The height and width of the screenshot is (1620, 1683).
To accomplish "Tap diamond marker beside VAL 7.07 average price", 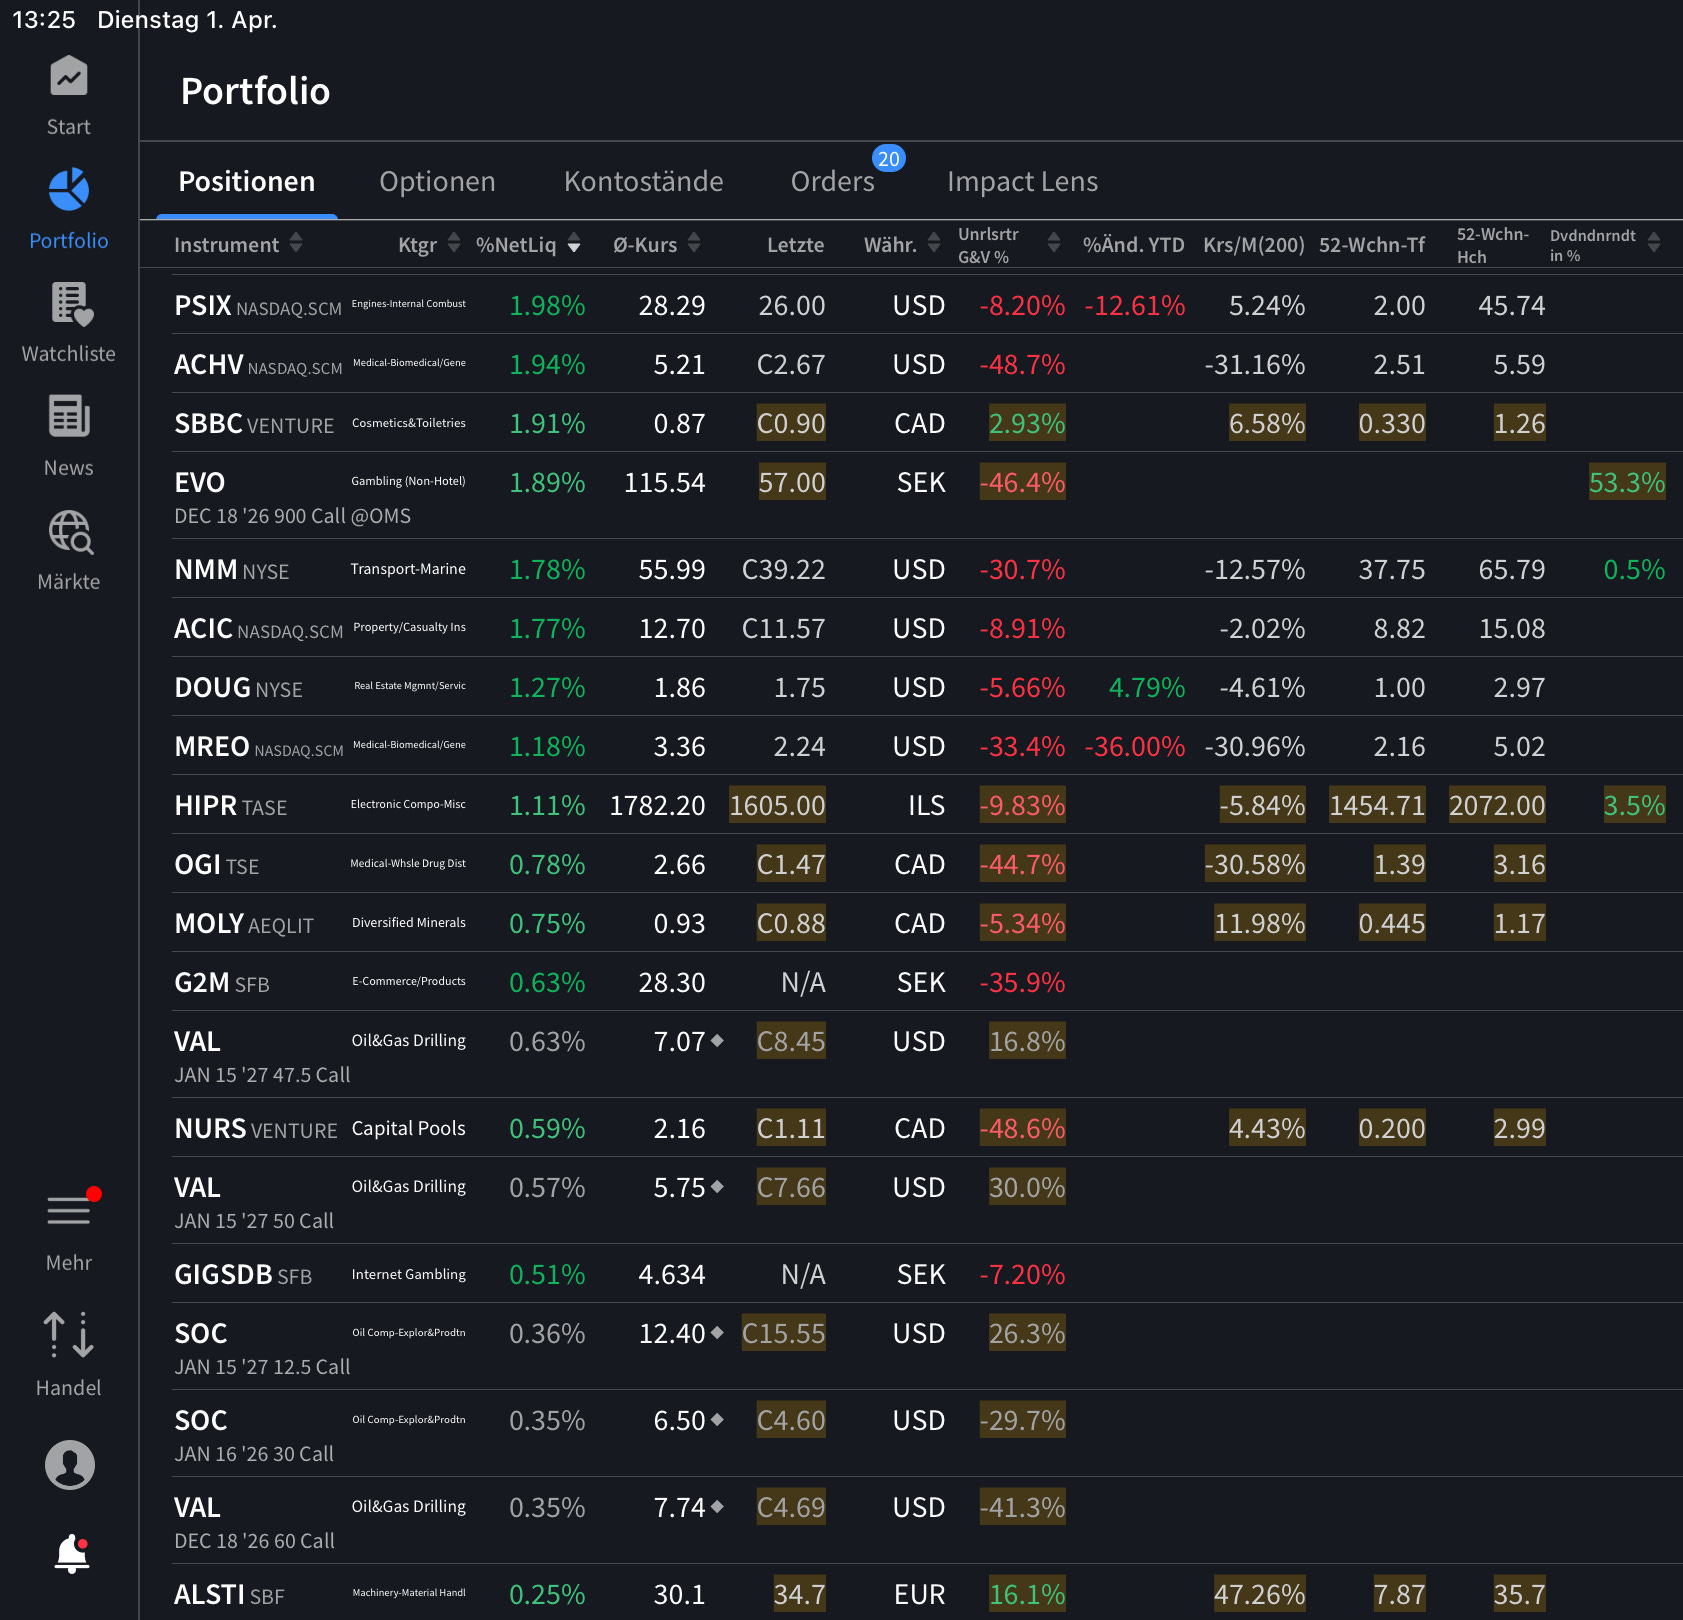I will point(717,1041).
